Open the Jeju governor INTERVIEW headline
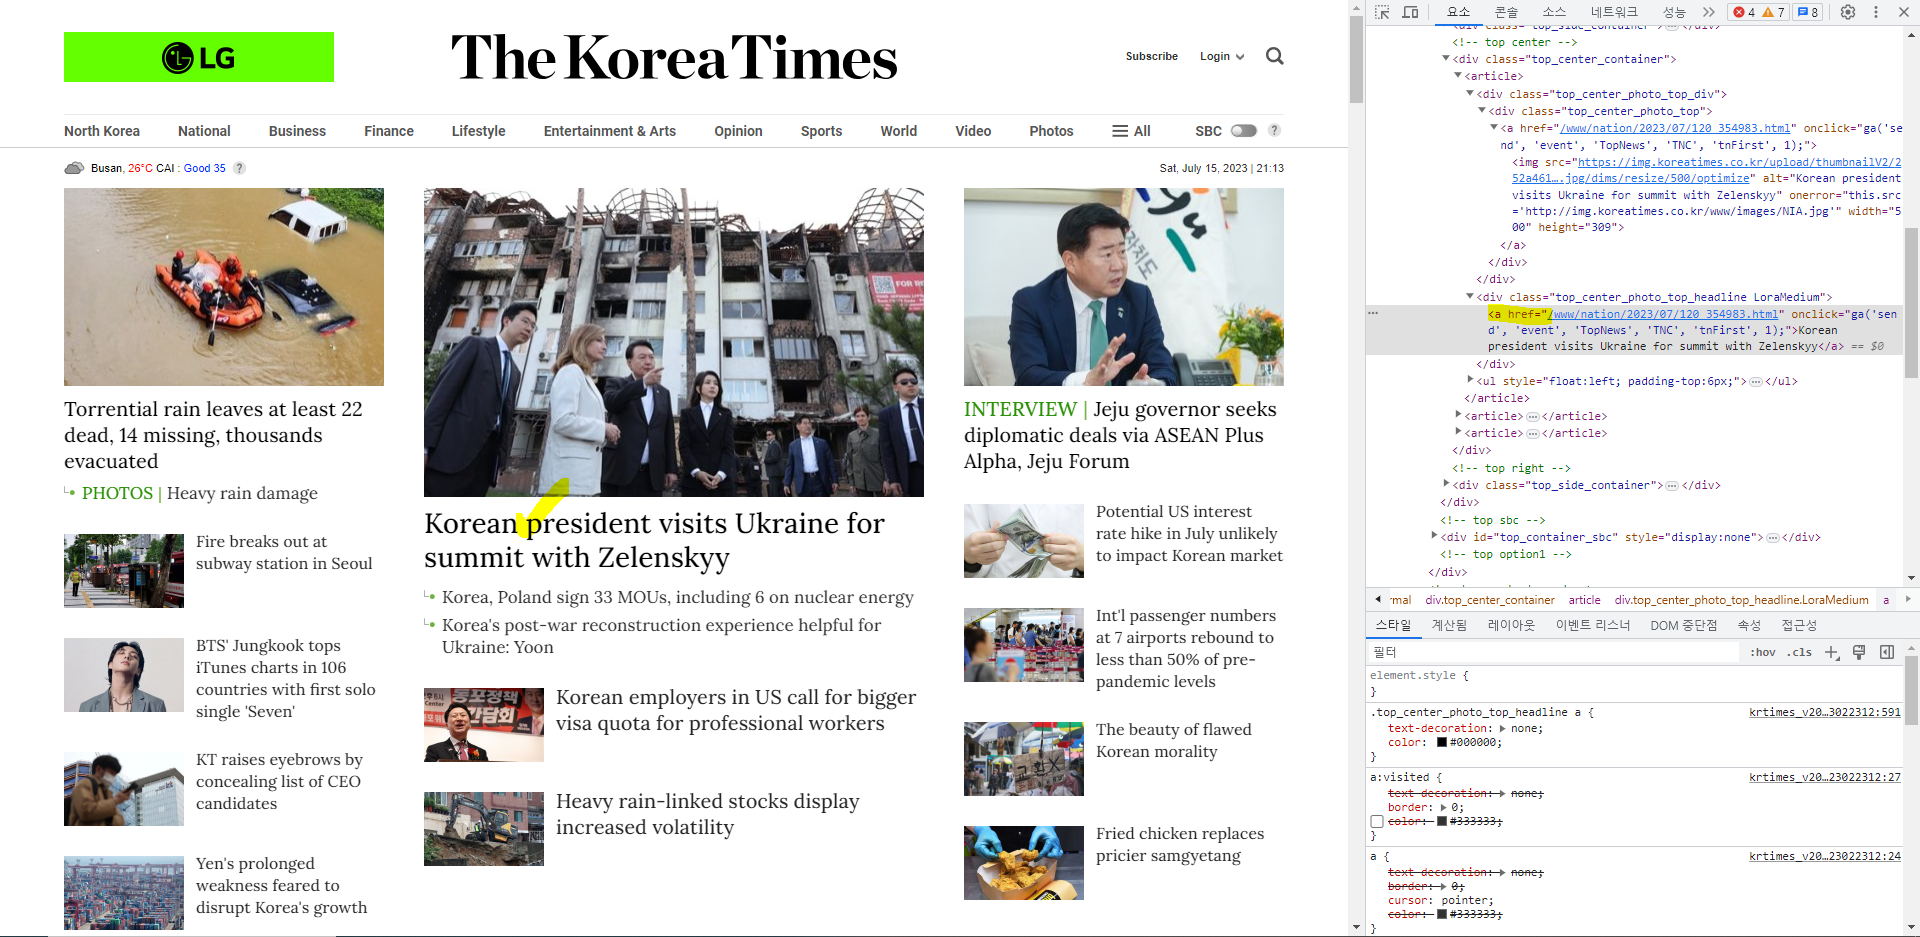The image size is (1920, 937). point(1120,435)
